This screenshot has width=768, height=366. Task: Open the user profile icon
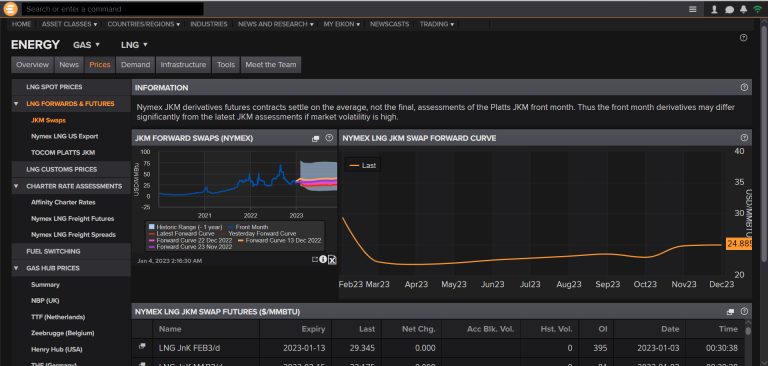(715, 9)
